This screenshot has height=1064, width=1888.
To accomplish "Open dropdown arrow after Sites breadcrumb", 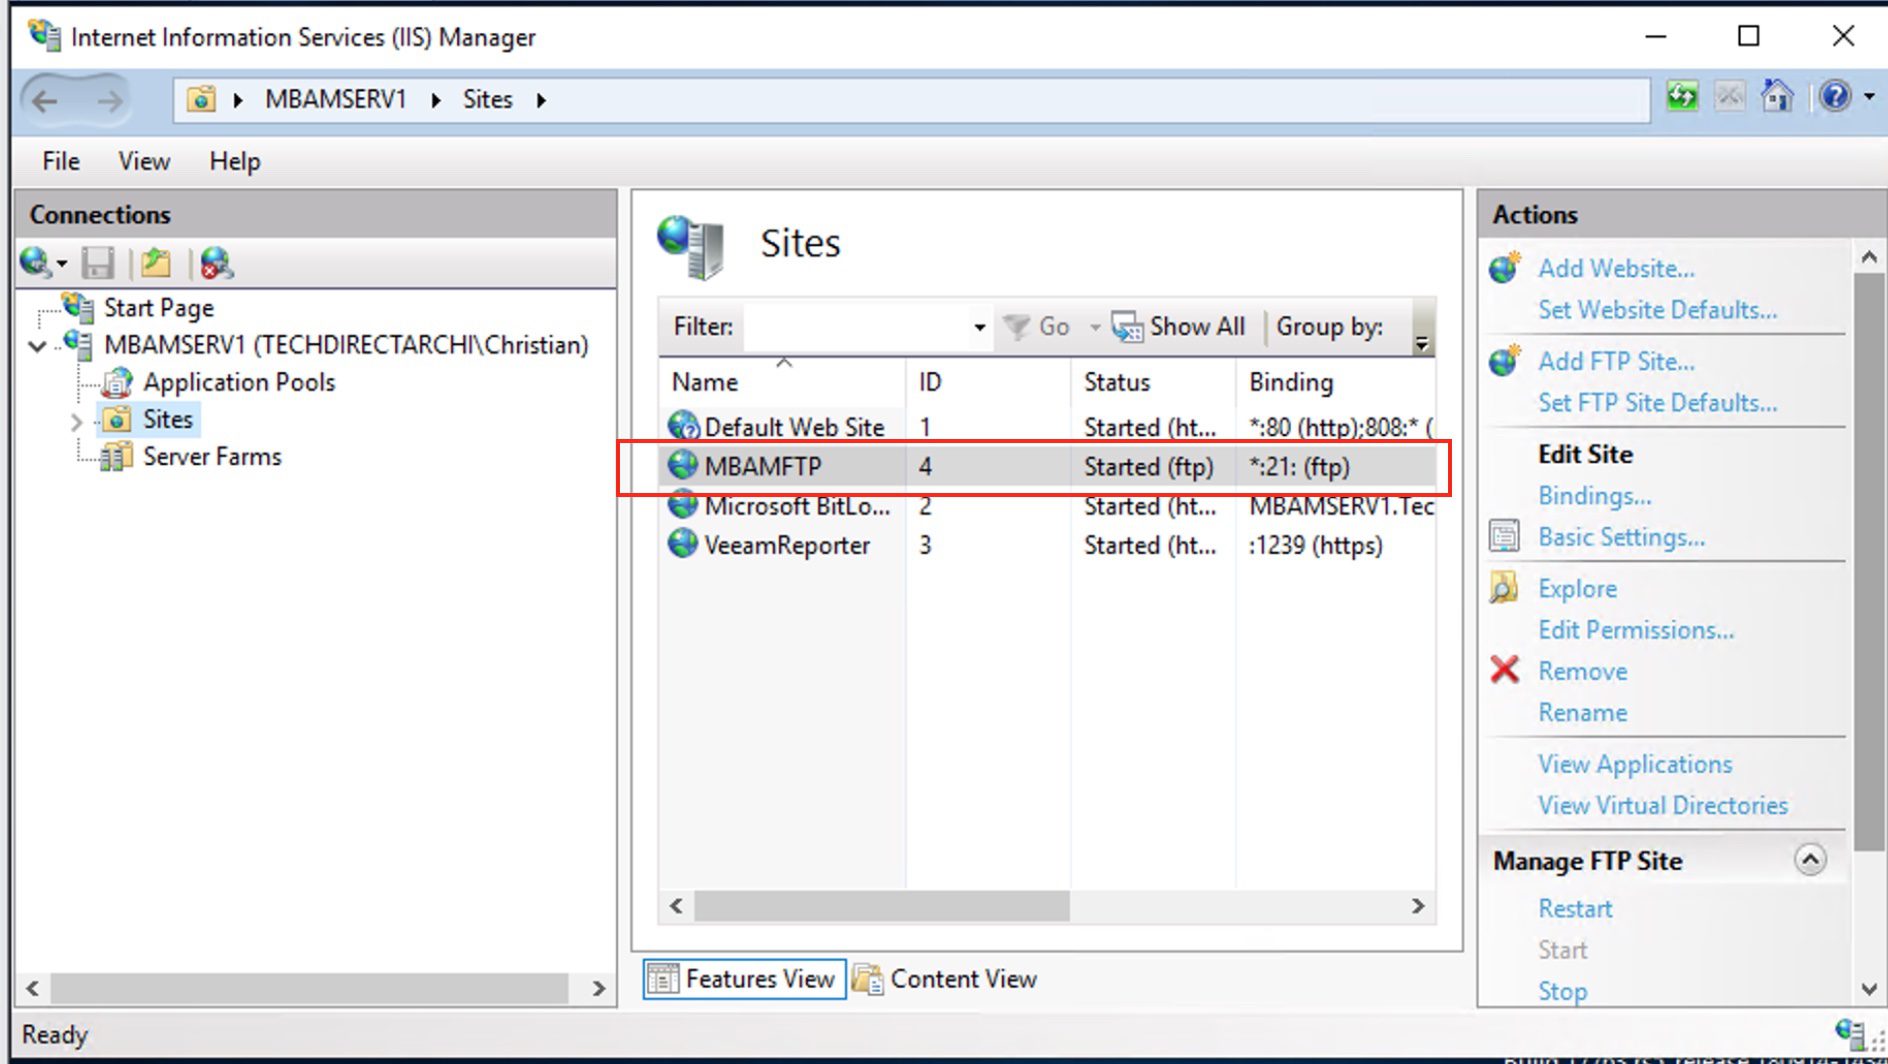I will tap(541, 100).
